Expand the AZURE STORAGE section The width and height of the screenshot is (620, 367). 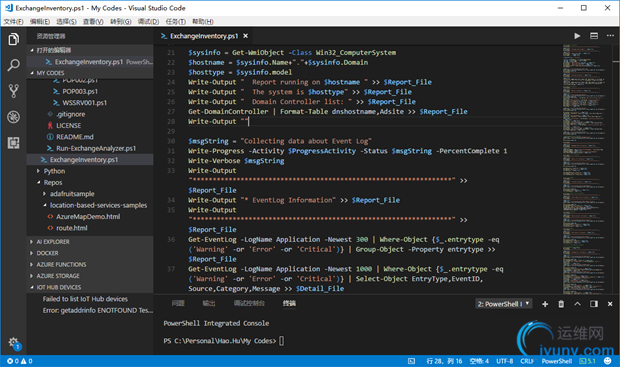coord(90,276)
